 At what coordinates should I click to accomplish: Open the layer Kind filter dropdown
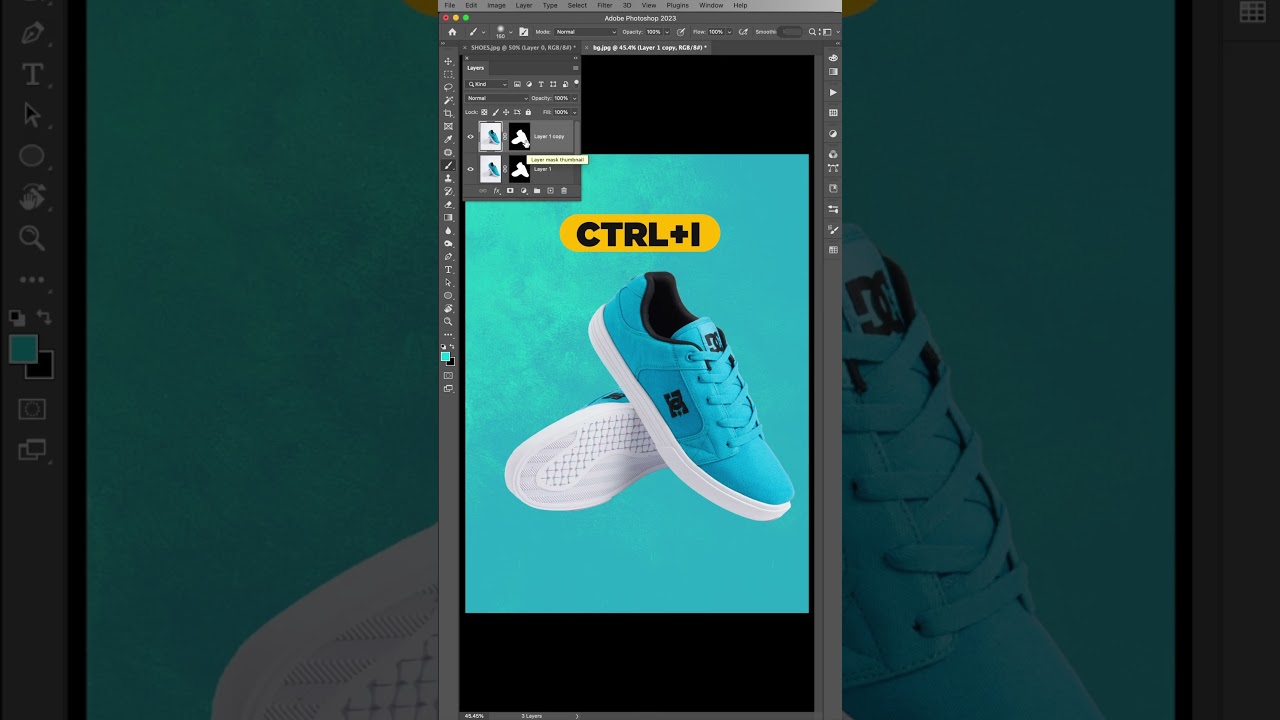click(x=487, y=84)
